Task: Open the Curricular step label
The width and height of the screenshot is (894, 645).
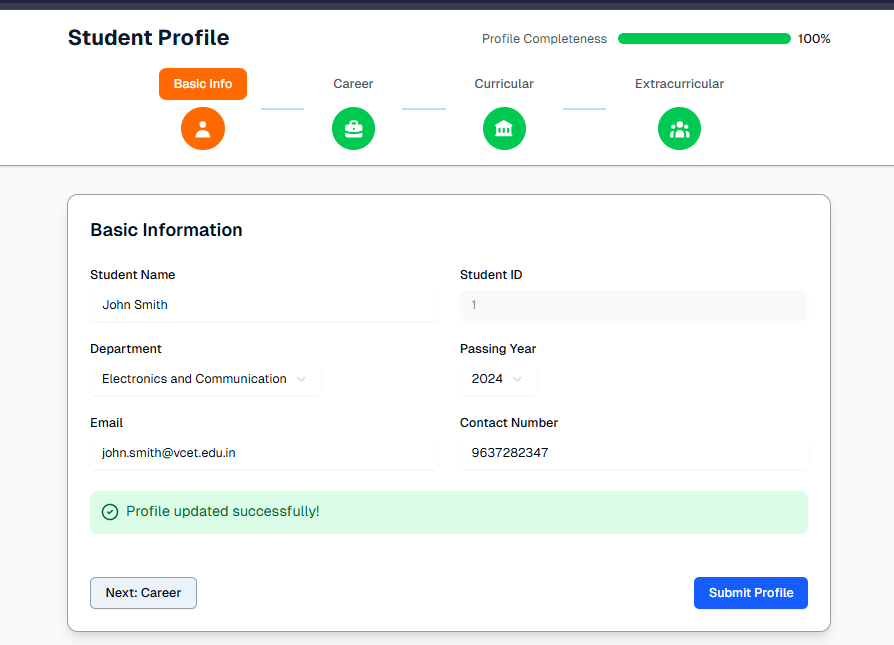Action: 504,84
